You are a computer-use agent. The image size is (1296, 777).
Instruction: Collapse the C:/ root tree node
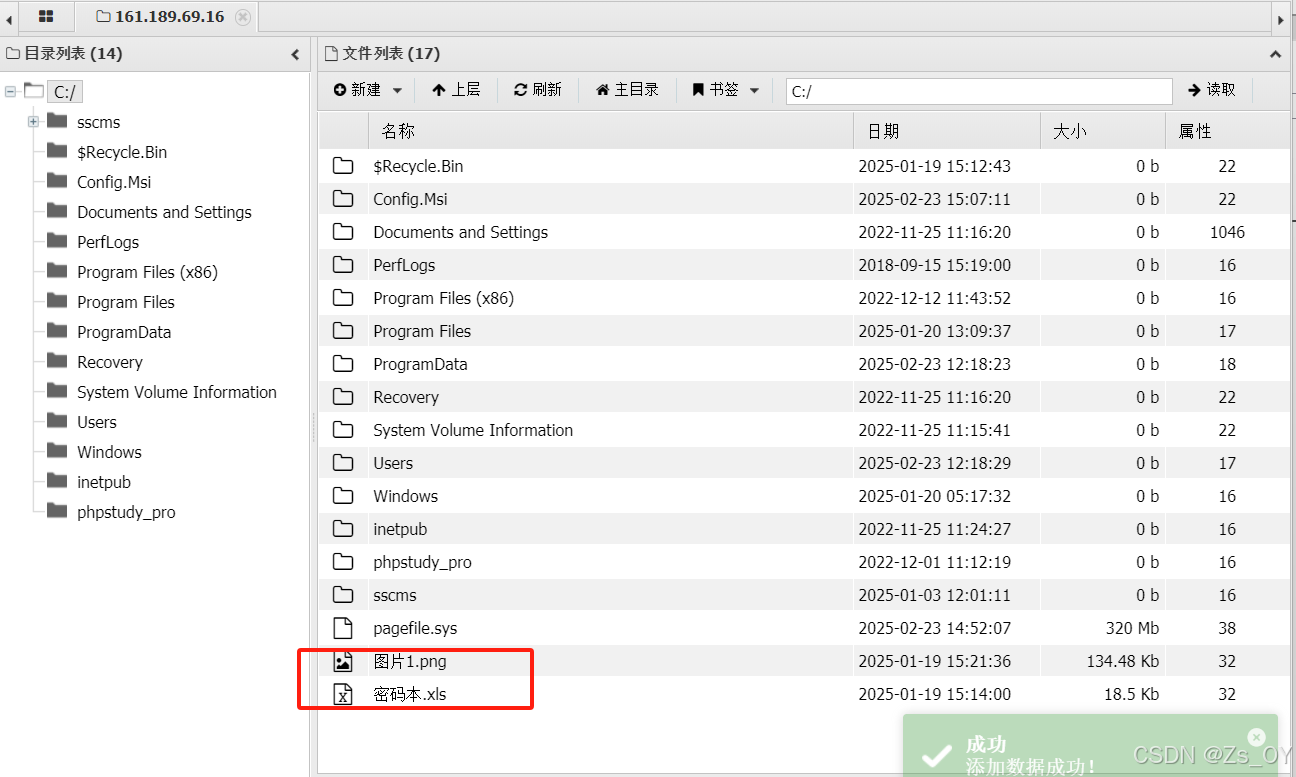10,92
